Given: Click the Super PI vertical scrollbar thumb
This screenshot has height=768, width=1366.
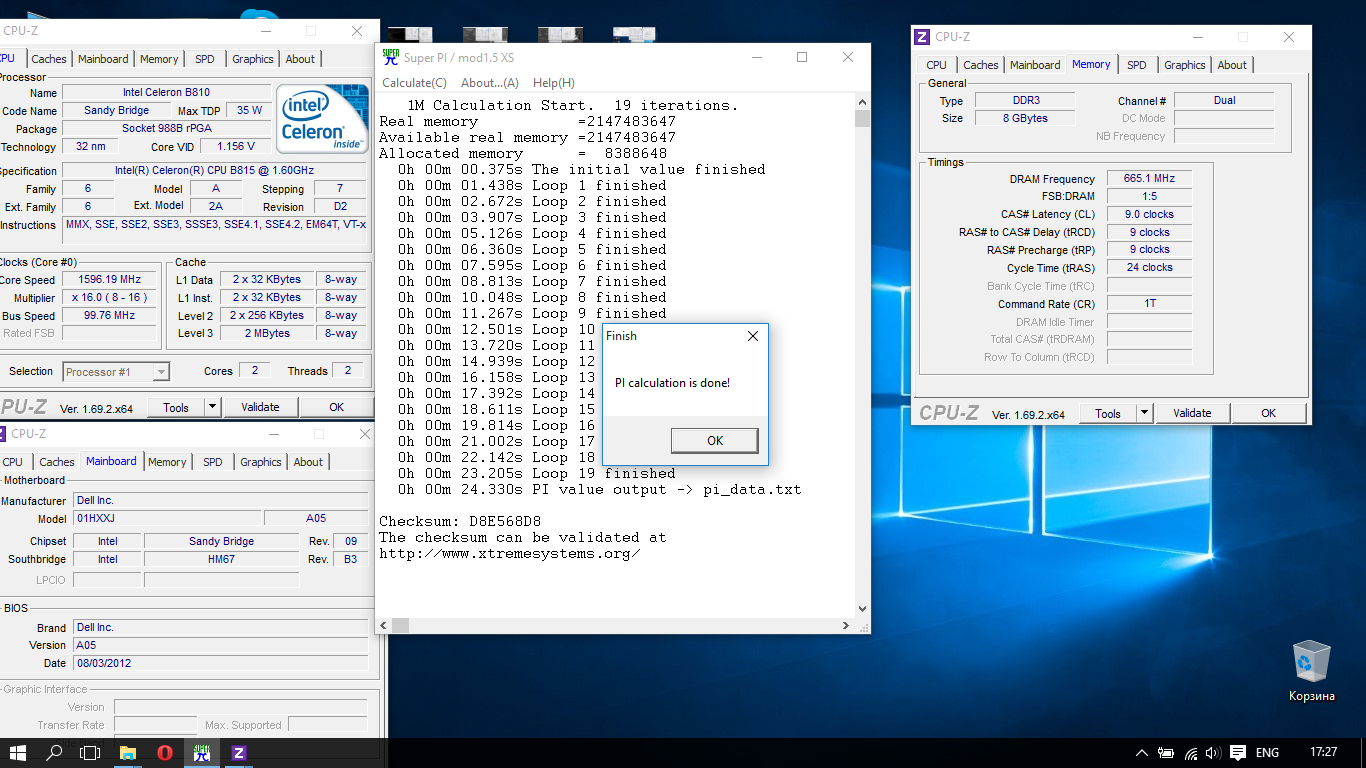Looking at the screenshot, I should pos(863,119).
